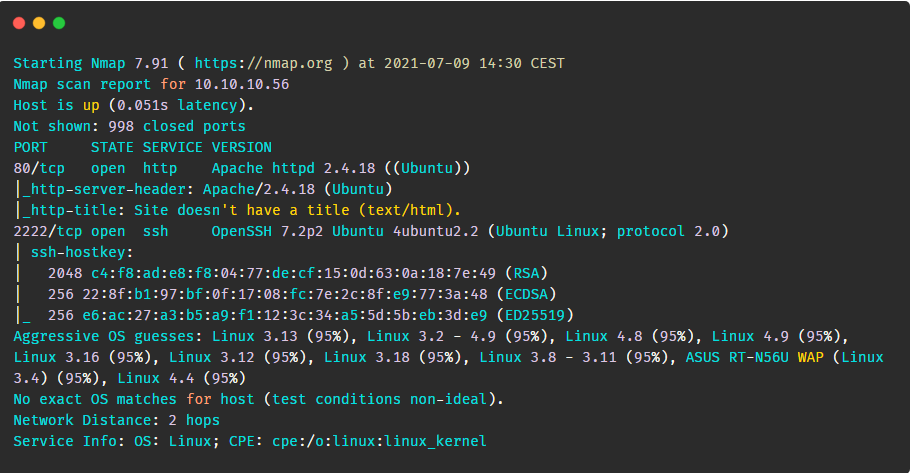The height and width of the screenshot is (473, 912).
Task: Click the red close dot
Action: 19,23
